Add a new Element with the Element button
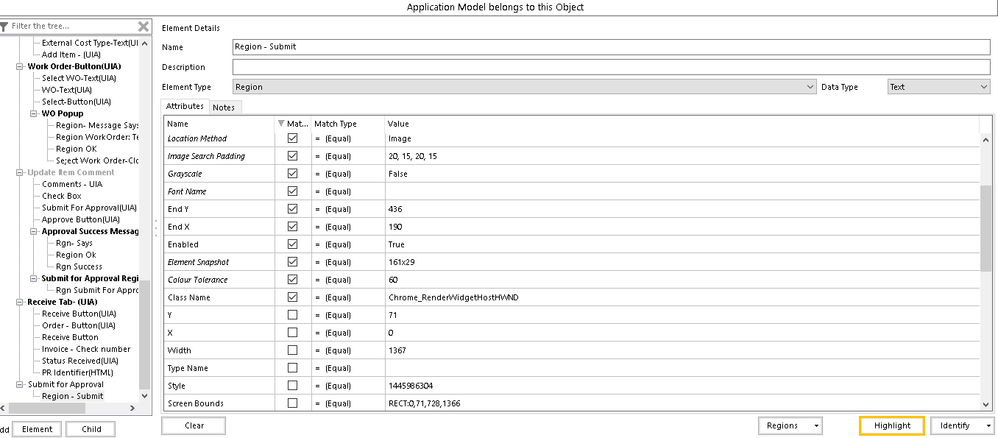The height and width of the screenshot is (438, 998). (x=37, y=429)
